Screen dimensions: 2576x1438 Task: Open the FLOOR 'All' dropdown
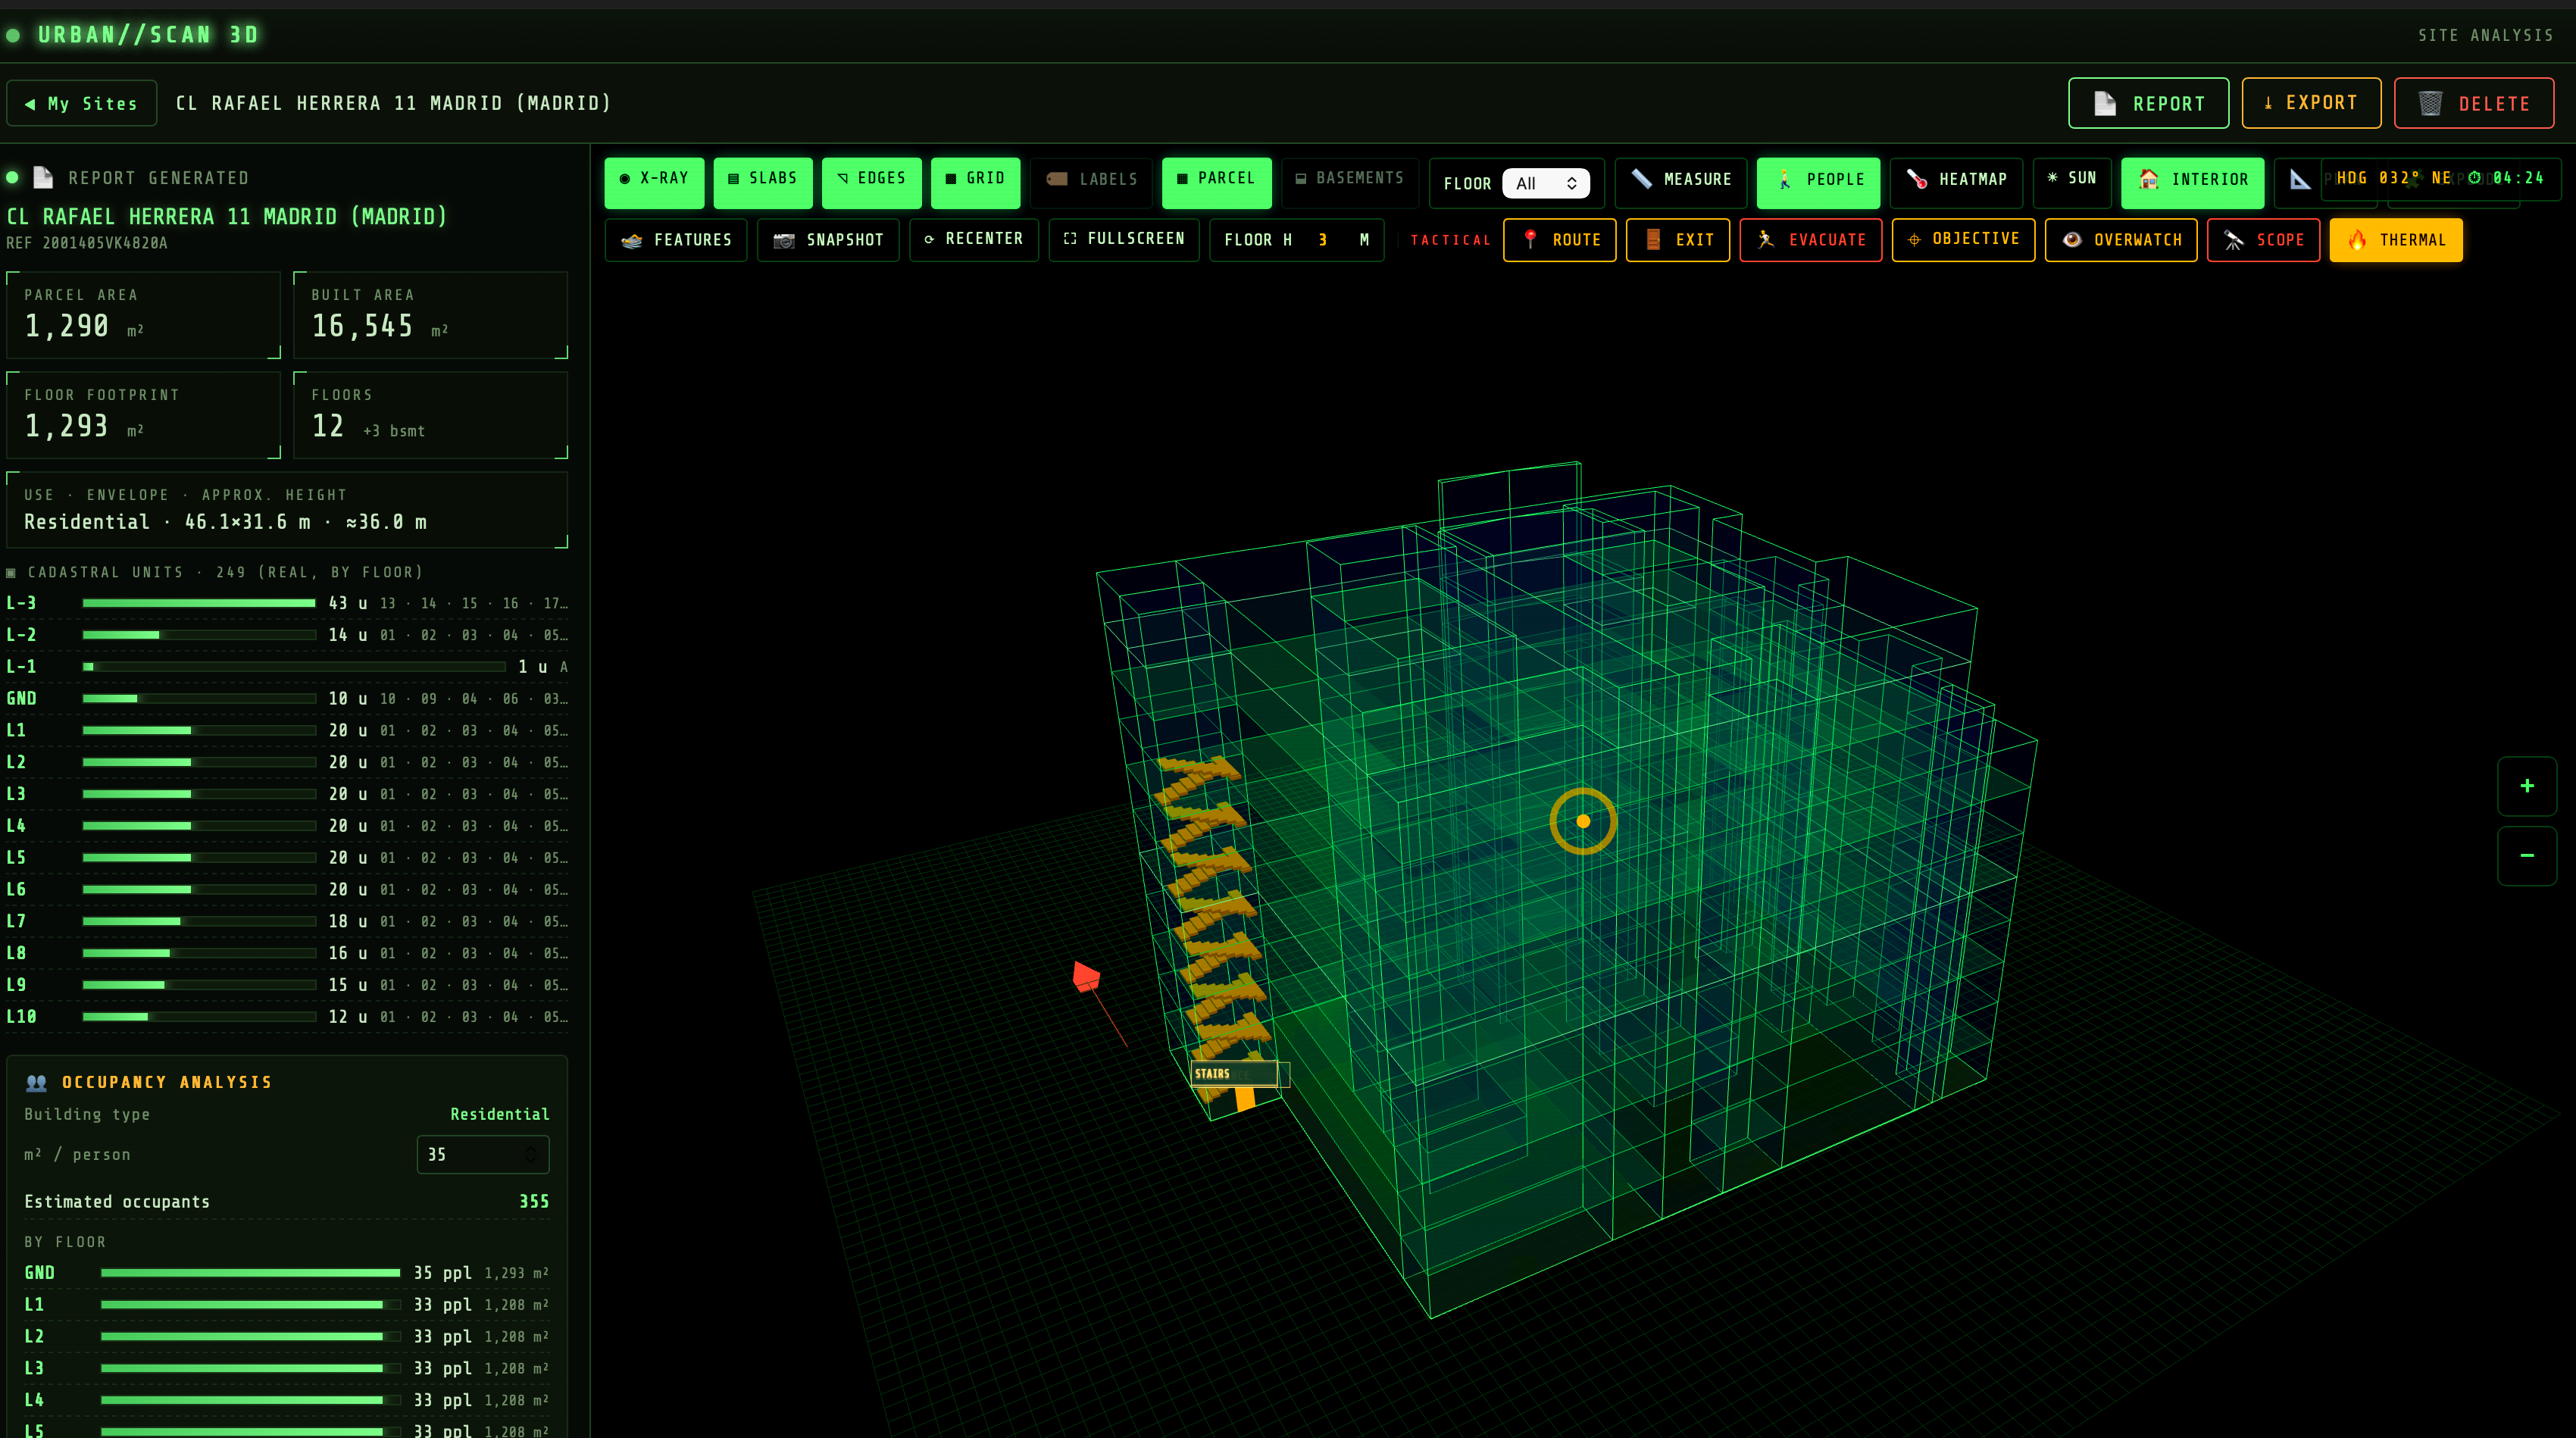coord(1545,183)
